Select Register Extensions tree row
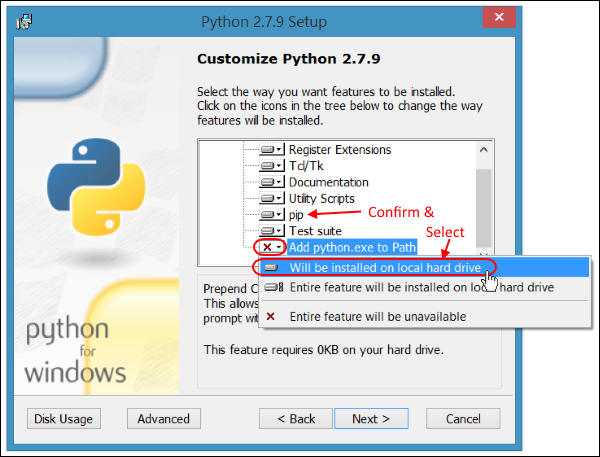The height and width of the screenshot is (457, 600). [340, 149]
